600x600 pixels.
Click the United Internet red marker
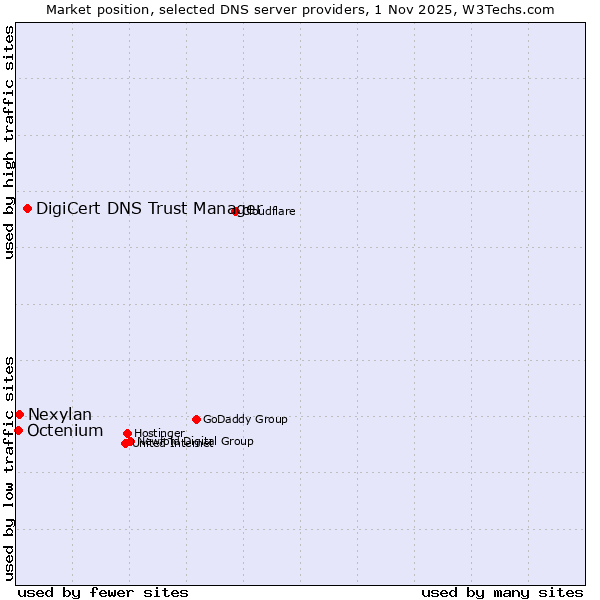[x=125, y=443]
